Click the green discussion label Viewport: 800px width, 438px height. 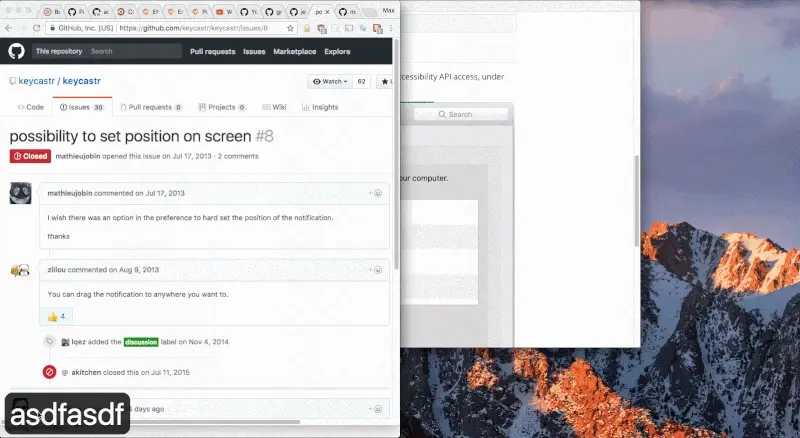(x=141, y=342)
